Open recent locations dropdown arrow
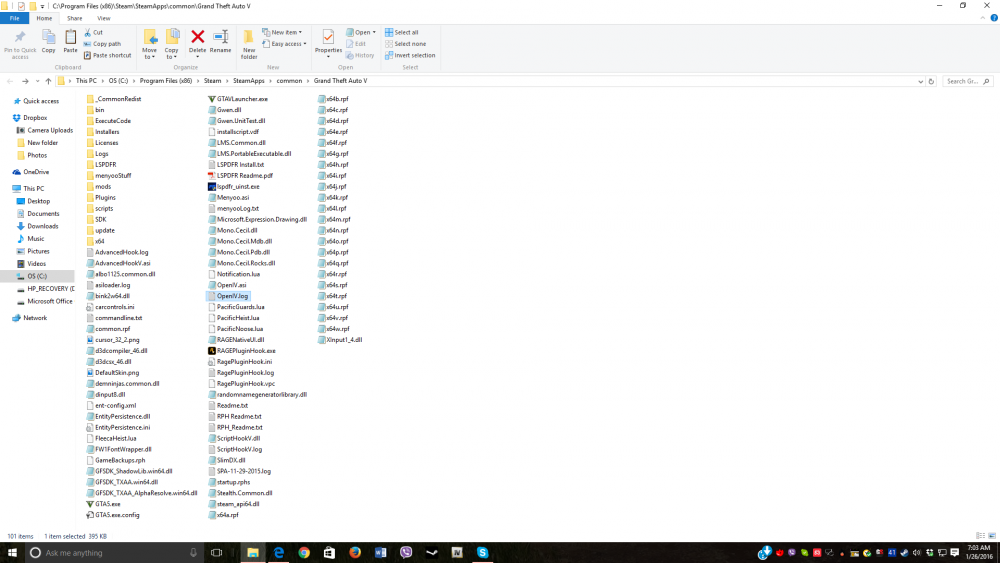 pos(37,82)
